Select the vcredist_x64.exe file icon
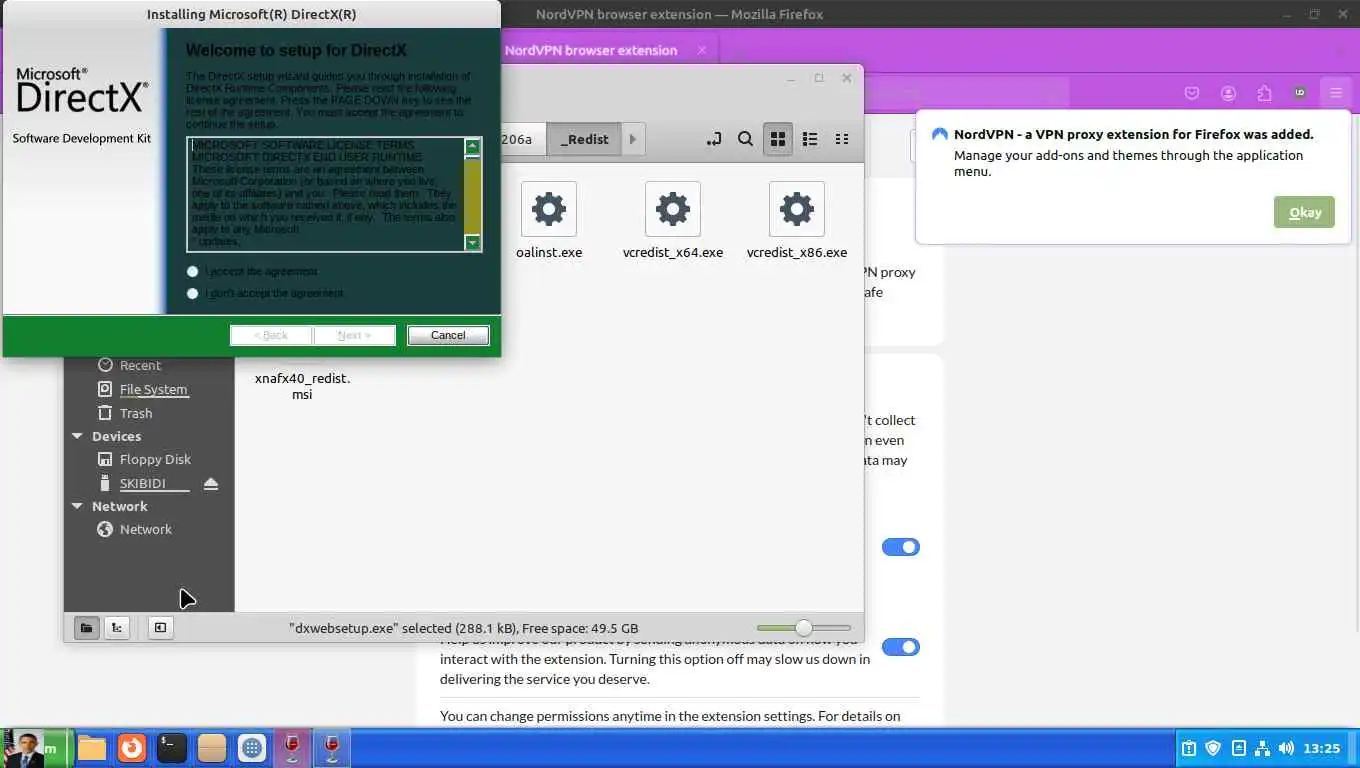Screen dimensions: 1360x768 click(x=673, y=209)
